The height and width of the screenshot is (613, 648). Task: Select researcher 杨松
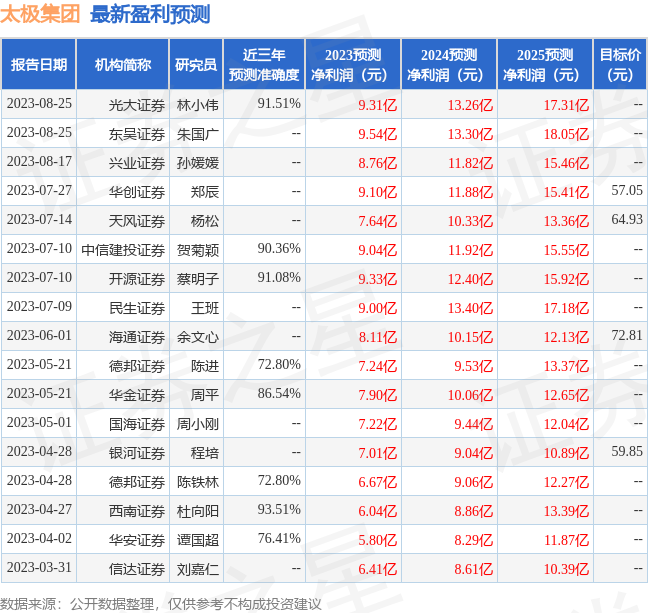[x=205, y=221]
